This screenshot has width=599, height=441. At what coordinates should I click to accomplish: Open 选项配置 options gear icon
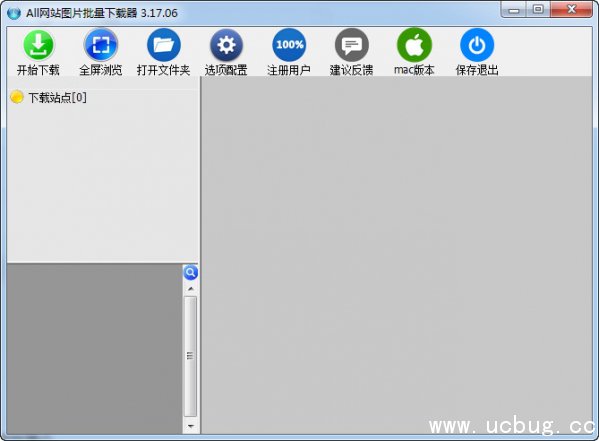[226, 45]
